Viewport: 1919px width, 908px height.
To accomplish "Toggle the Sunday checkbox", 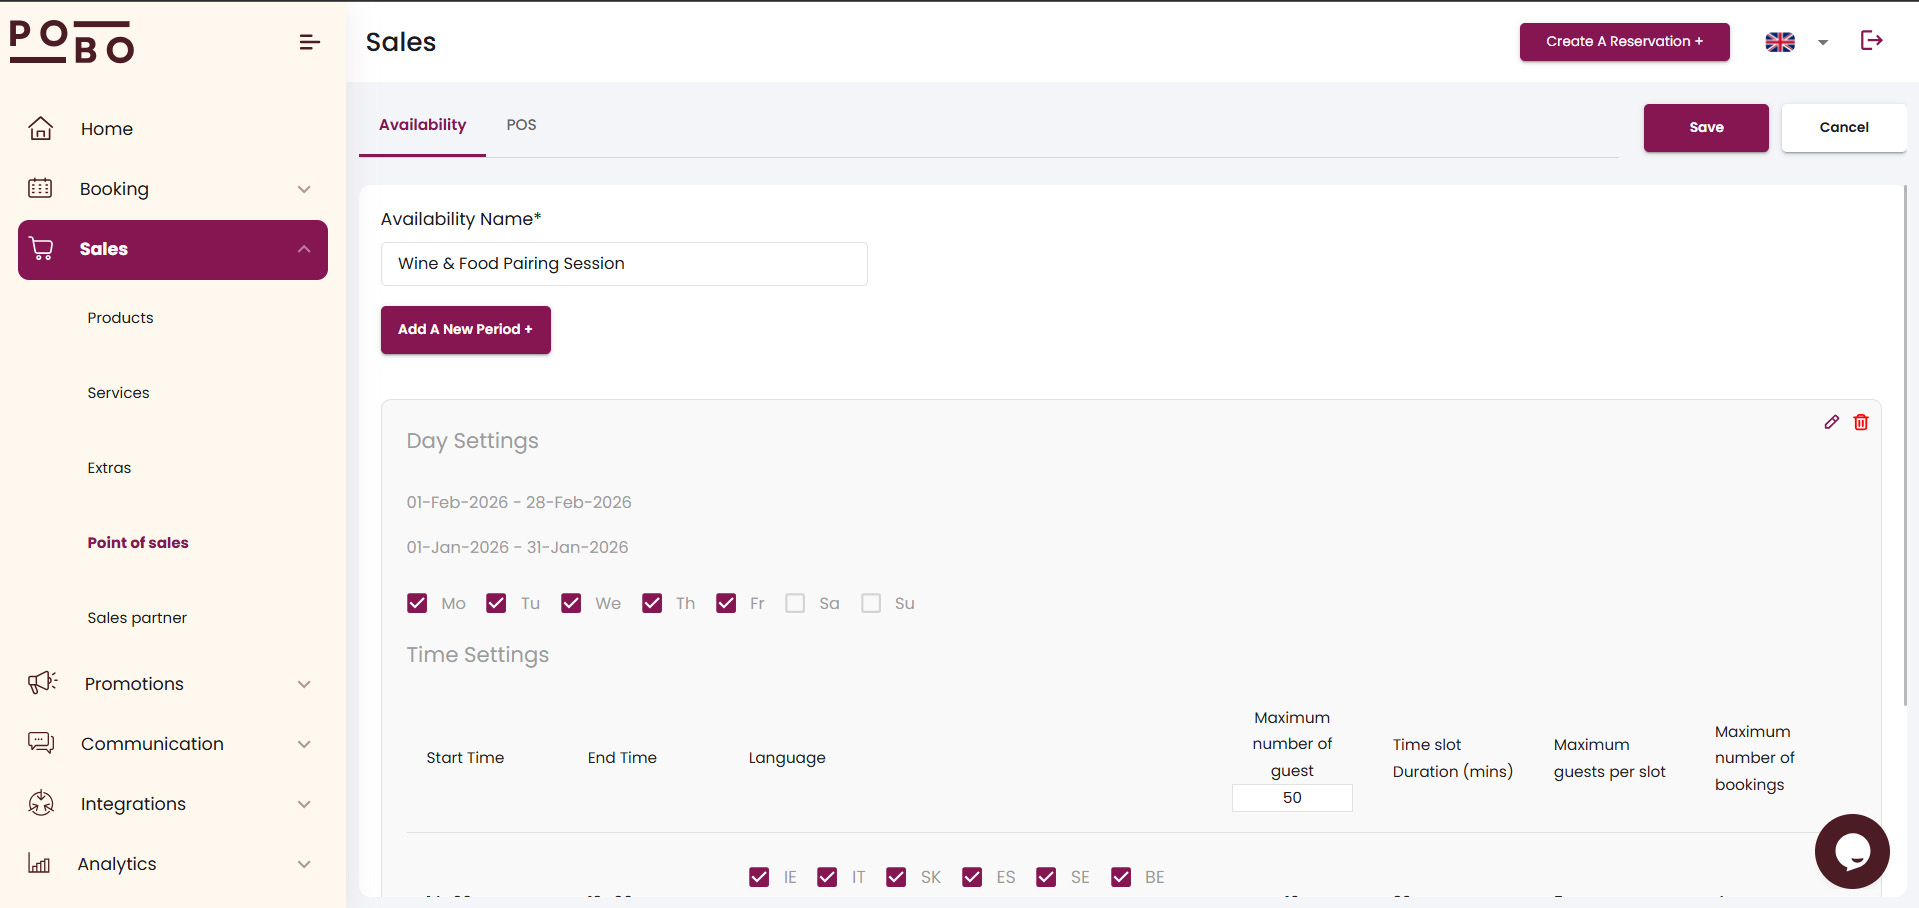I will click(871, 603).
